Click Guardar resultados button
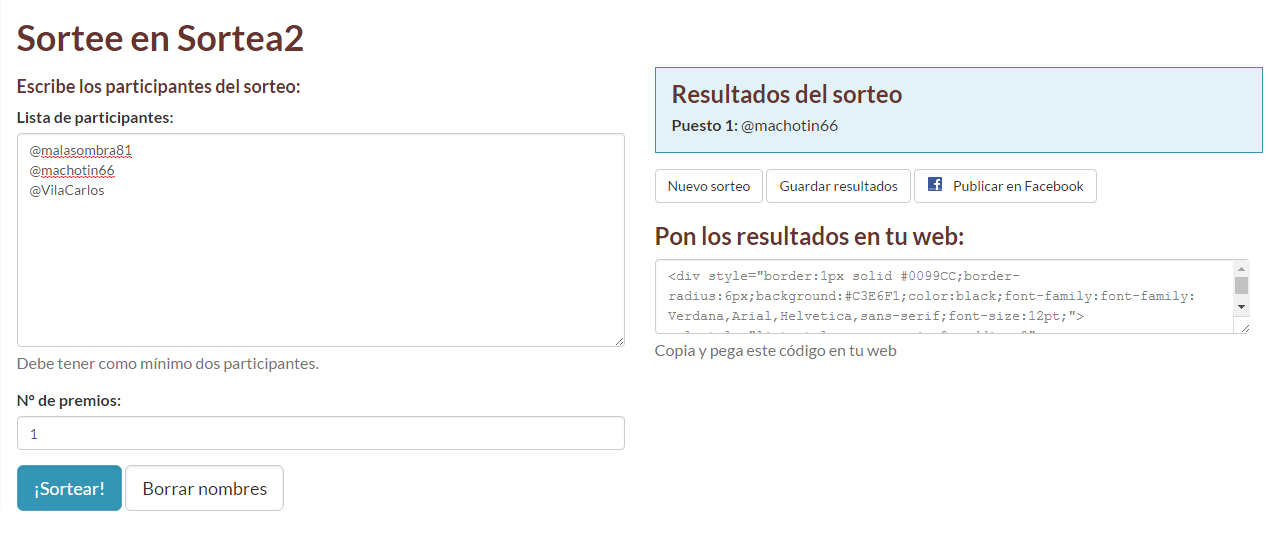This screenshot has width=1268, height=534. 838,186
